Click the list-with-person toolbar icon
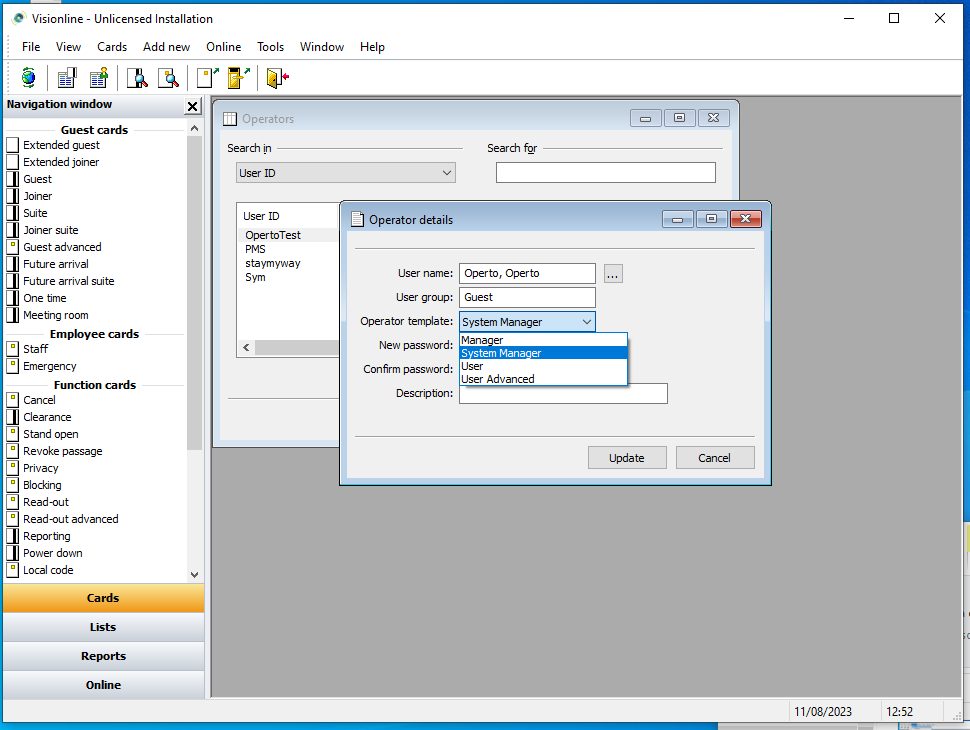 coord(98,77)
